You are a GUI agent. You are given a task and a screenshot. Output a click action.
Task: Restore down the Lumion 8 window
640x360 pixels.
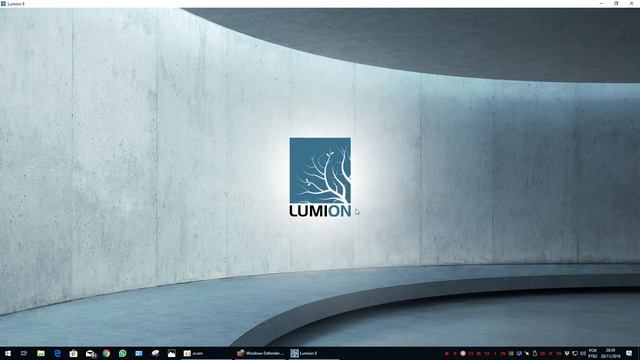pyautogui.click(x=616, y=4)
